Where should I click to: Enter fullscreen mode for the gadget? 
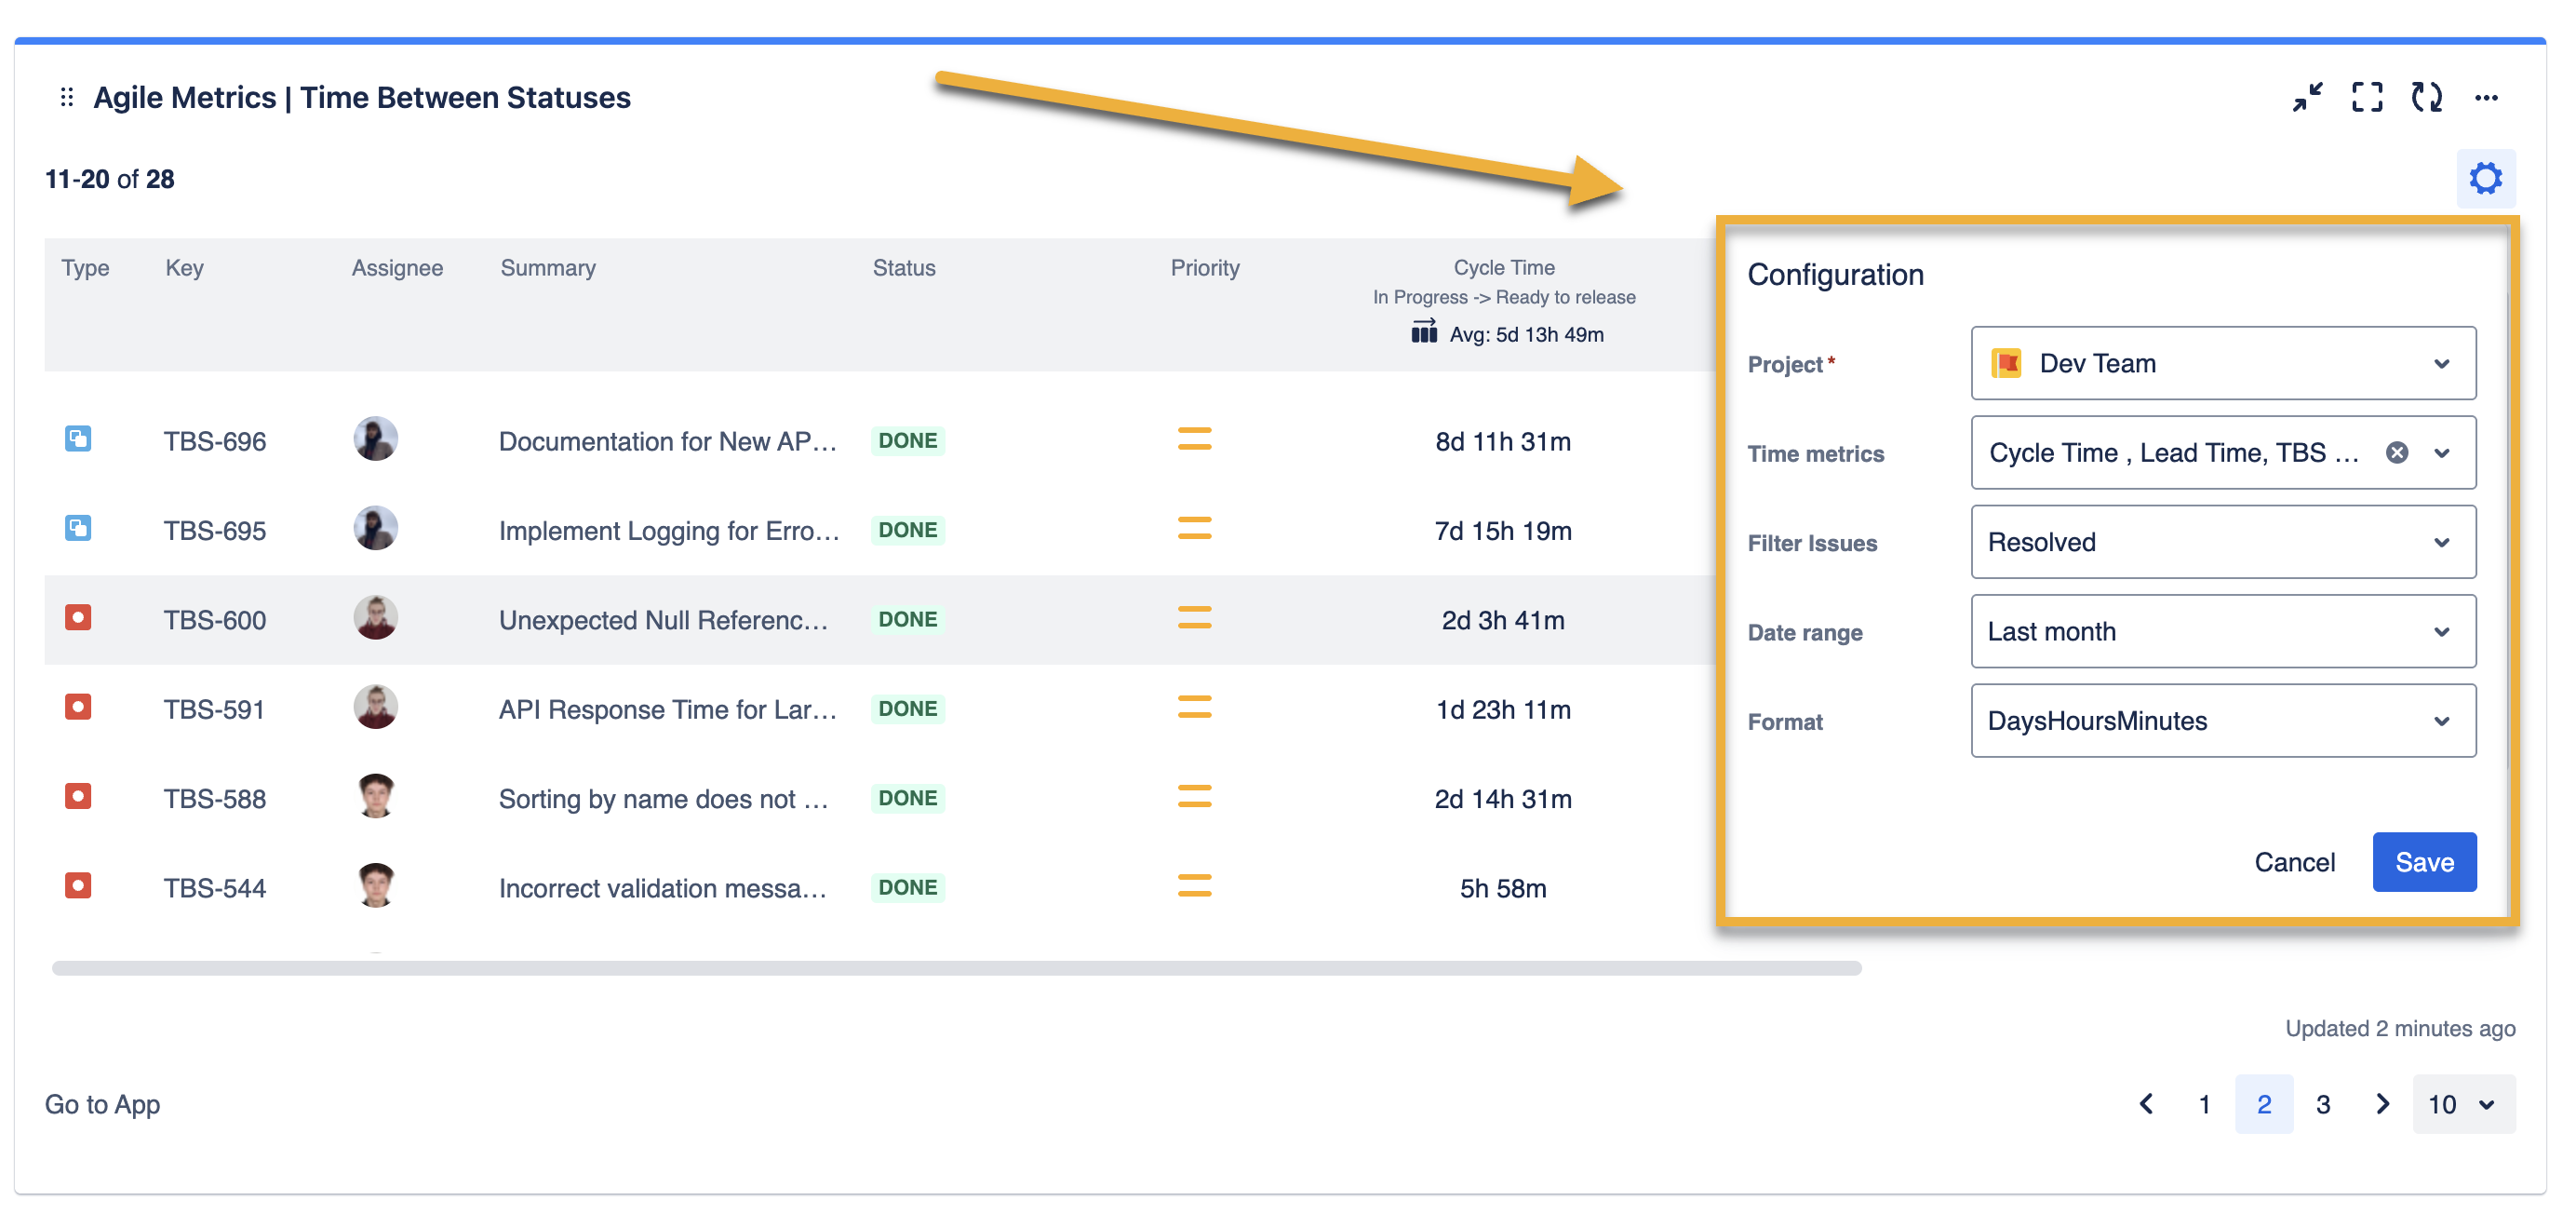2366,97
